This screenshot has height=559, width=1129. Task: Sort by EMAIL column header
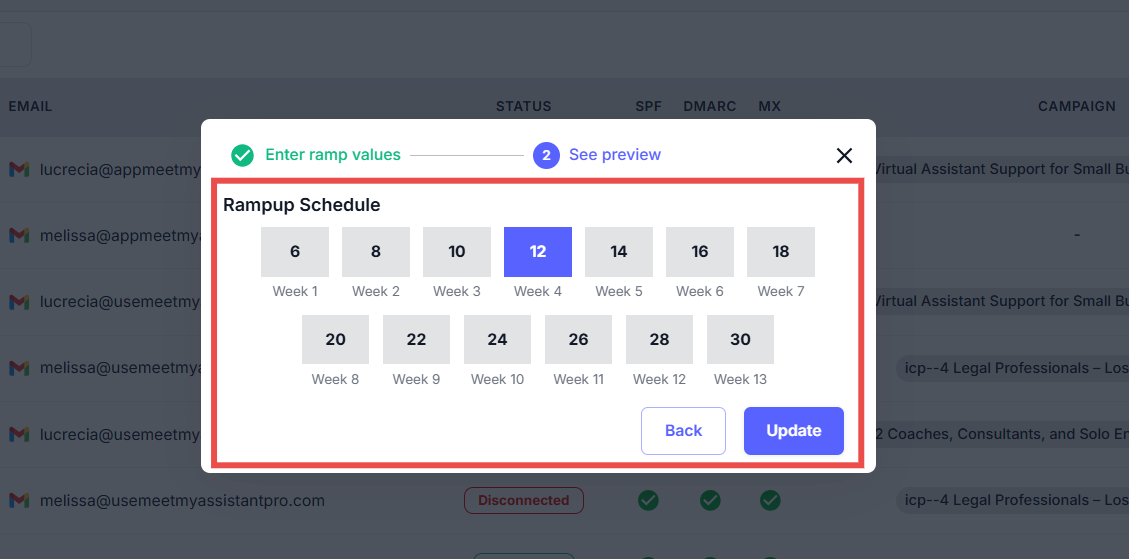[x=30, y=106]
